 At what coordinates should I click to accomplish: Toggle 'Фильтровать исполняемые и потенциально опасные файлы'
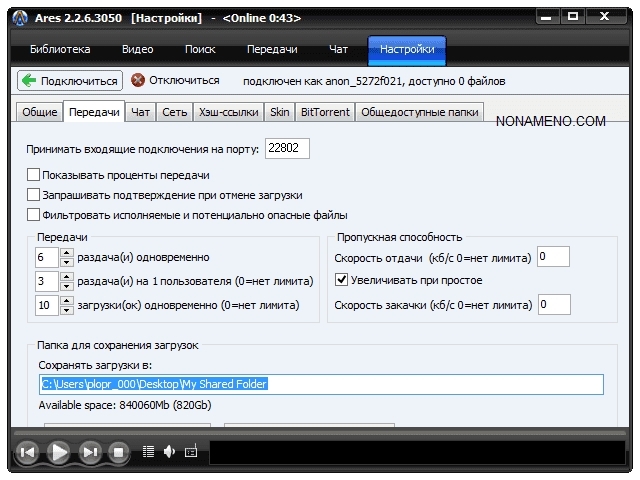(x=34, y=215)
